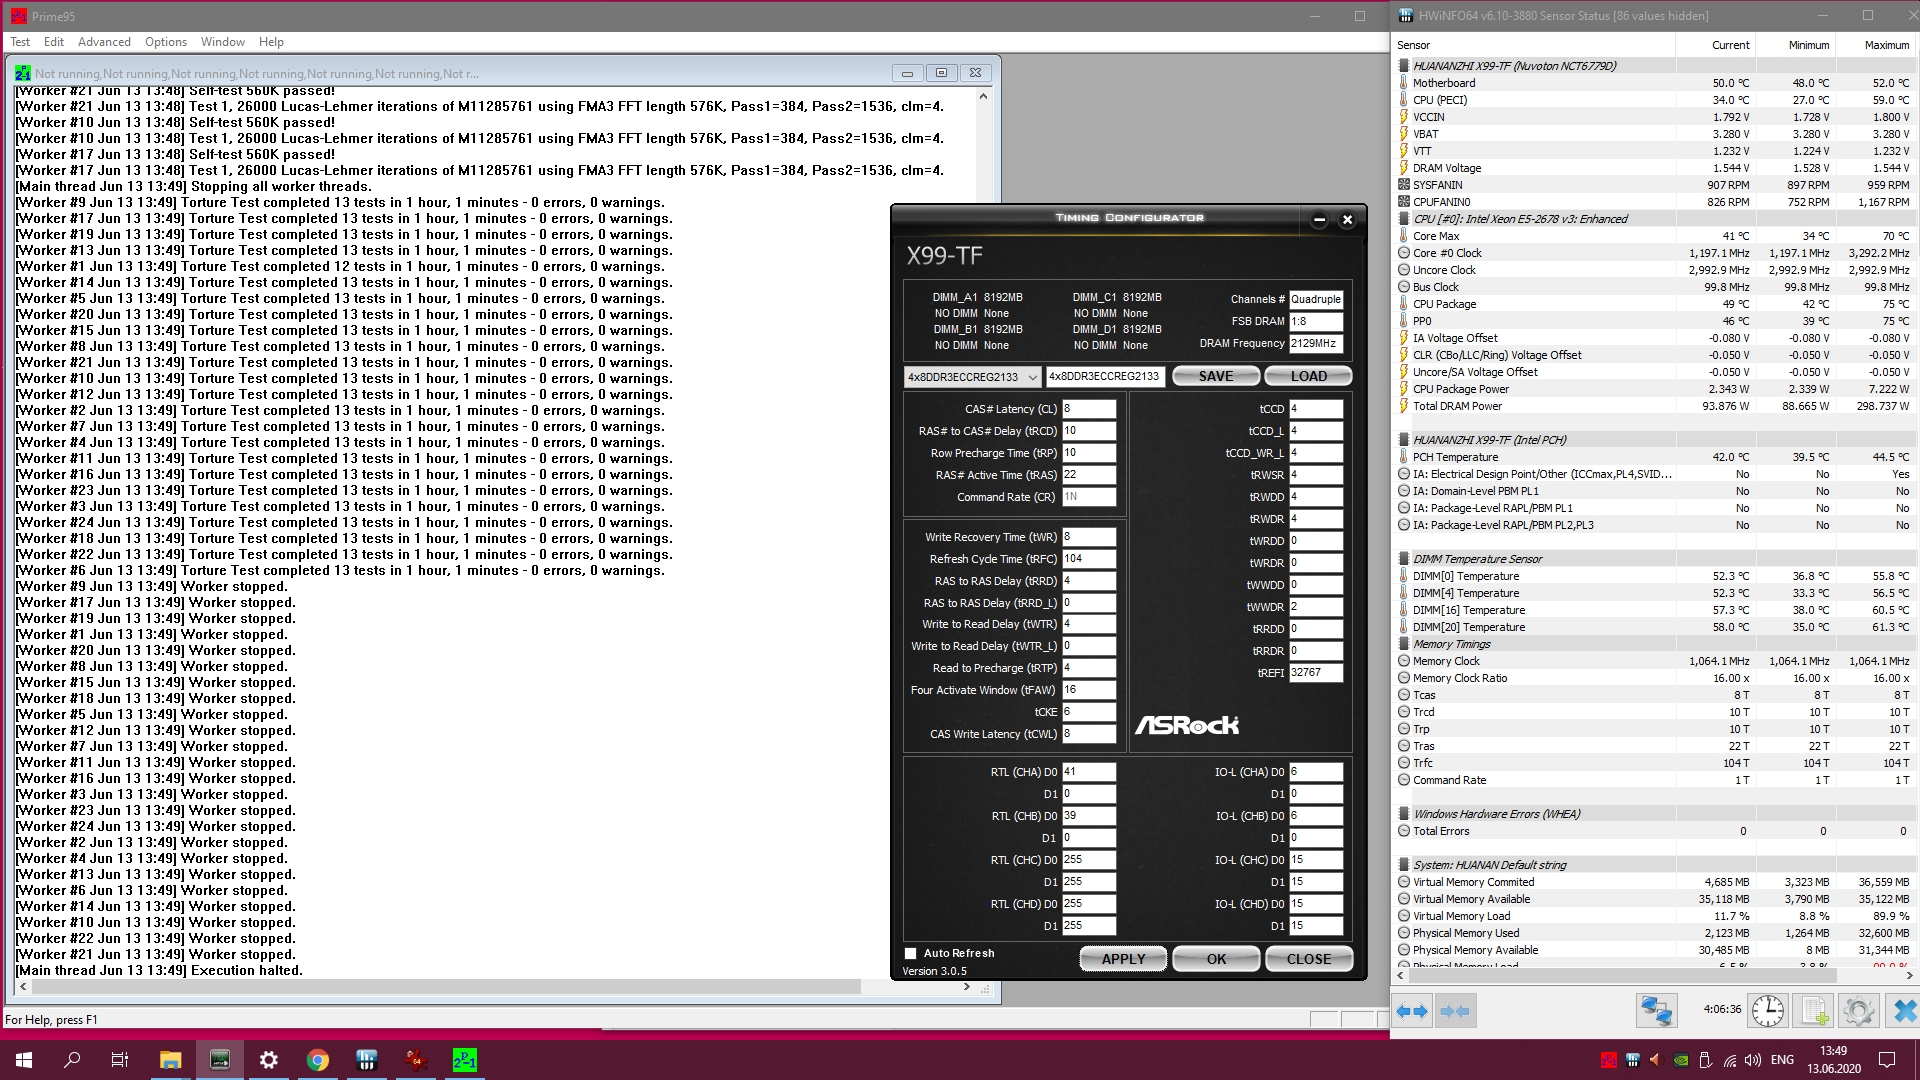Open the memory profile dropdown 4x8DDR3ECCREG2133
The width and height of the screenshot is (1920, 1080).
click(972, 377)
